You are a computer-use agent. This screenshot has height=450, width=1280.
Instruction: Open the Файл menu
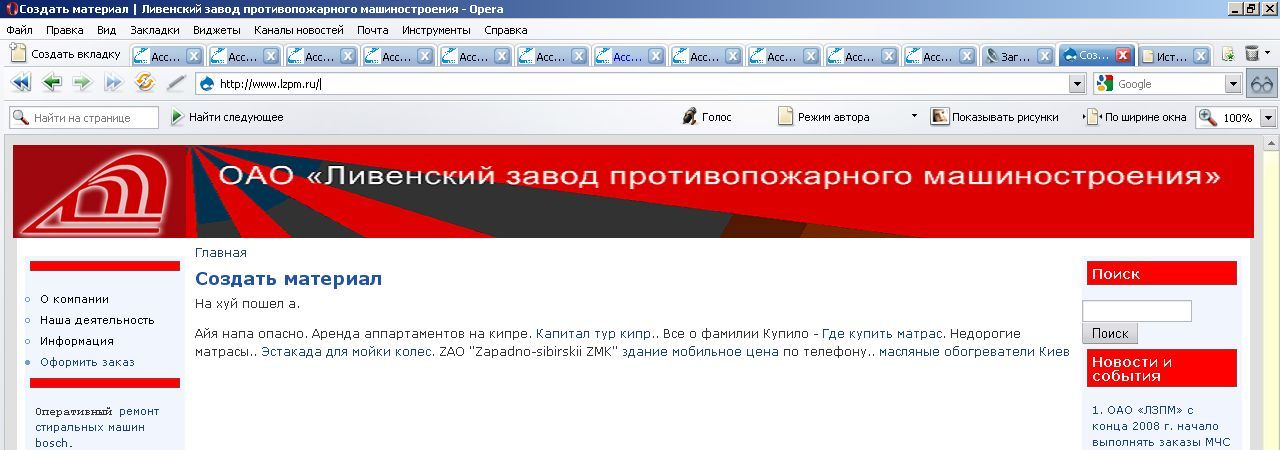[19, 31]
